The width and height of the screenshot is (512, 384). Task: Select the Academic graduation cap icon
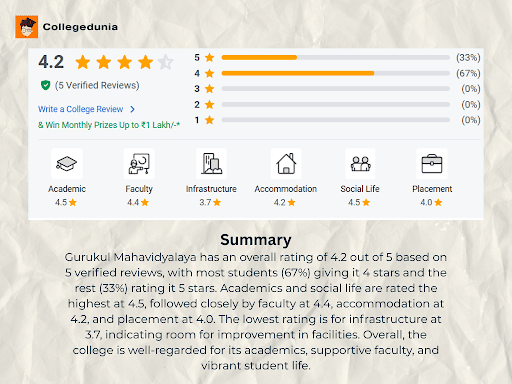[x=67, y=163]
